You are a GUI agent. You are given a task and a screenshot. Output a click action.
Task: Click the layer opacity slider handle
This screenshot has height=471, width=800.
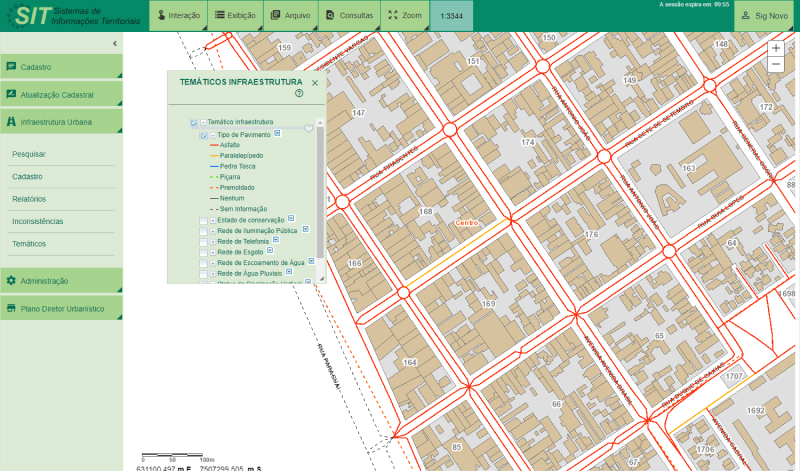pos(309,128)
